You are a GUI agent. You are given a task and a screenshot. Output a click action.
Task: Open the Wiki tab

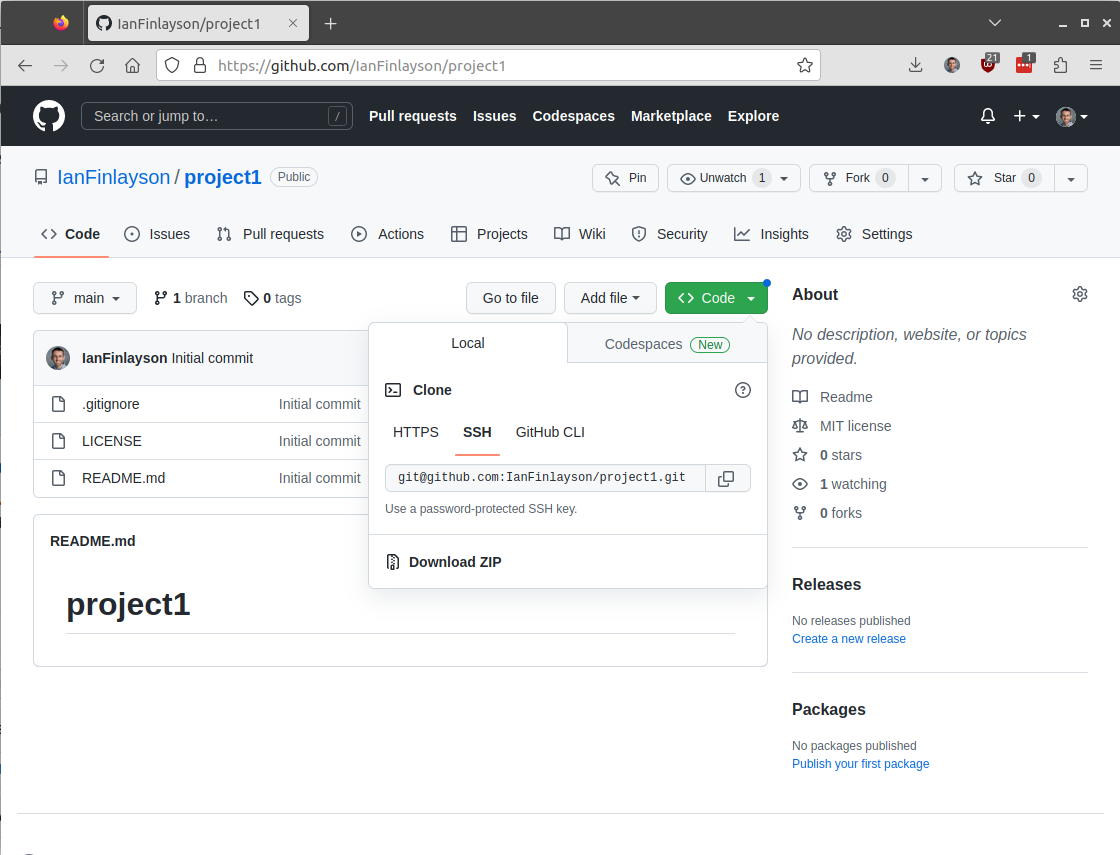tap(579, 234)
